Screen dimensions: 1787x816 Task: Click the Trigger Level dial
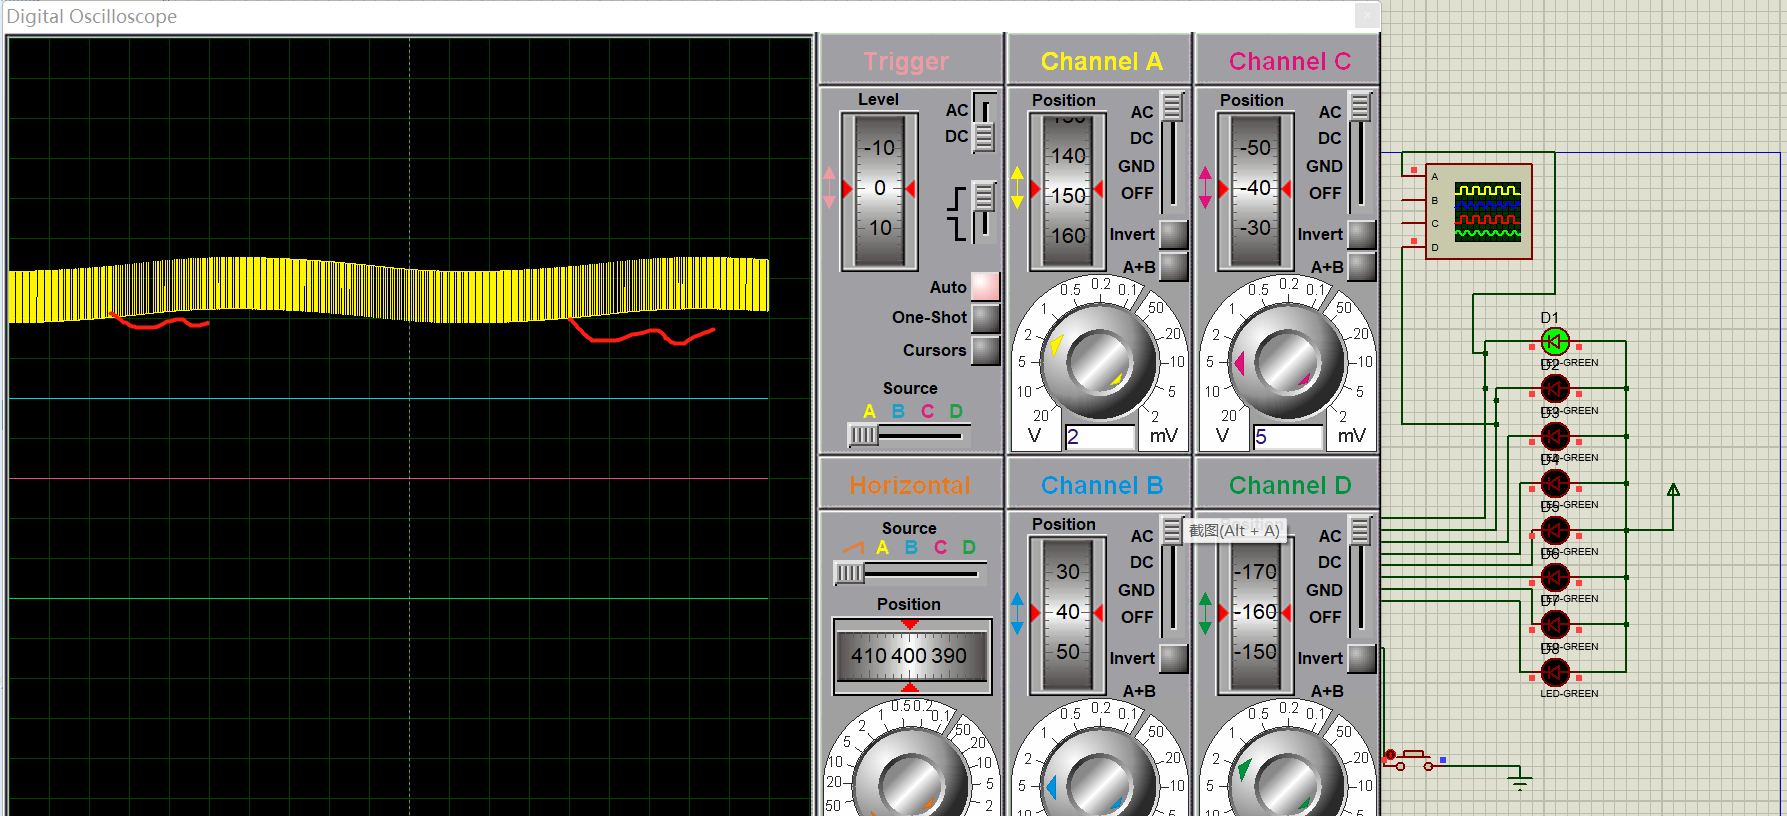pyautogui.click(x=880, y=190)
